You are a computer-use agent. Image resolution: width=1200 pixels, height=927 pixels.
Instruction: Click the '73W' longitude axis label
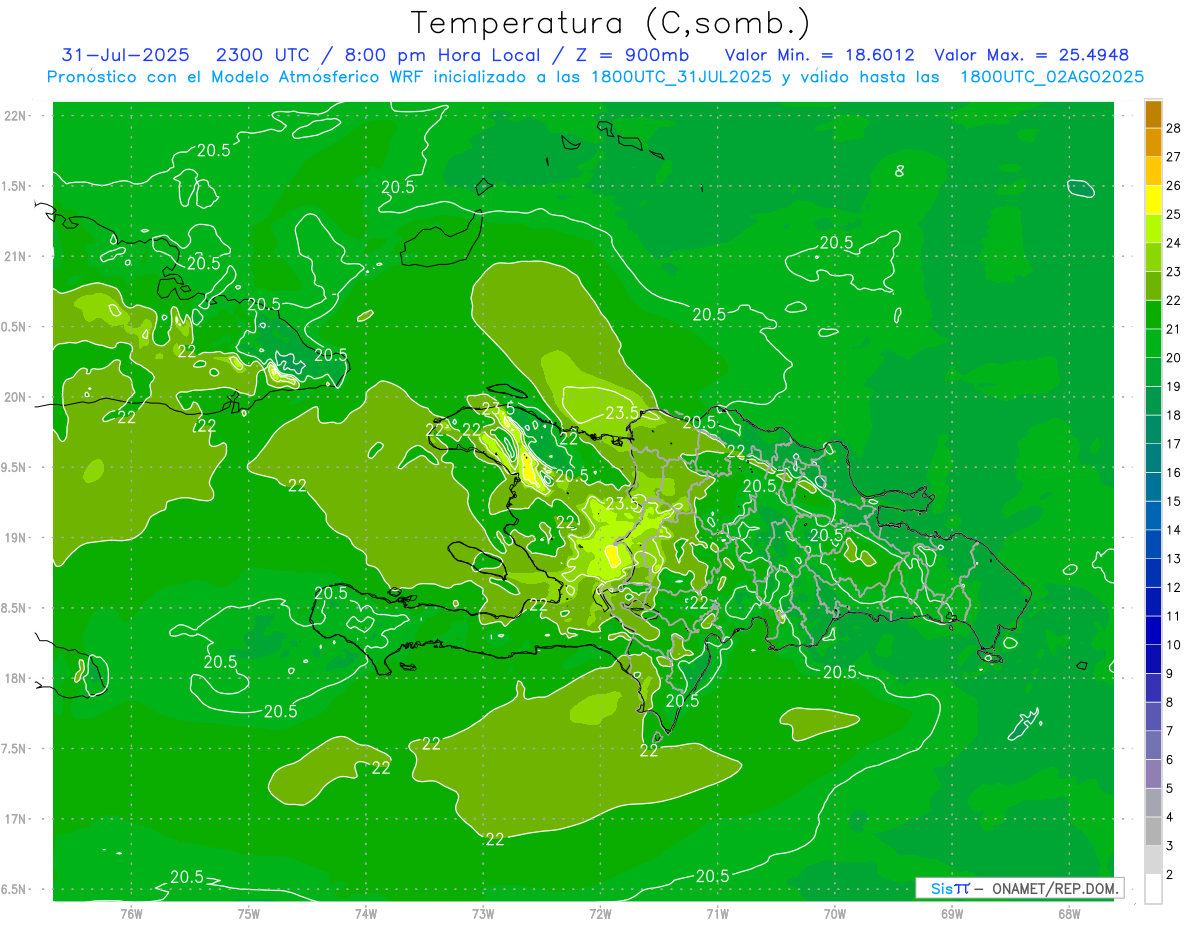(x=483, y=914)
